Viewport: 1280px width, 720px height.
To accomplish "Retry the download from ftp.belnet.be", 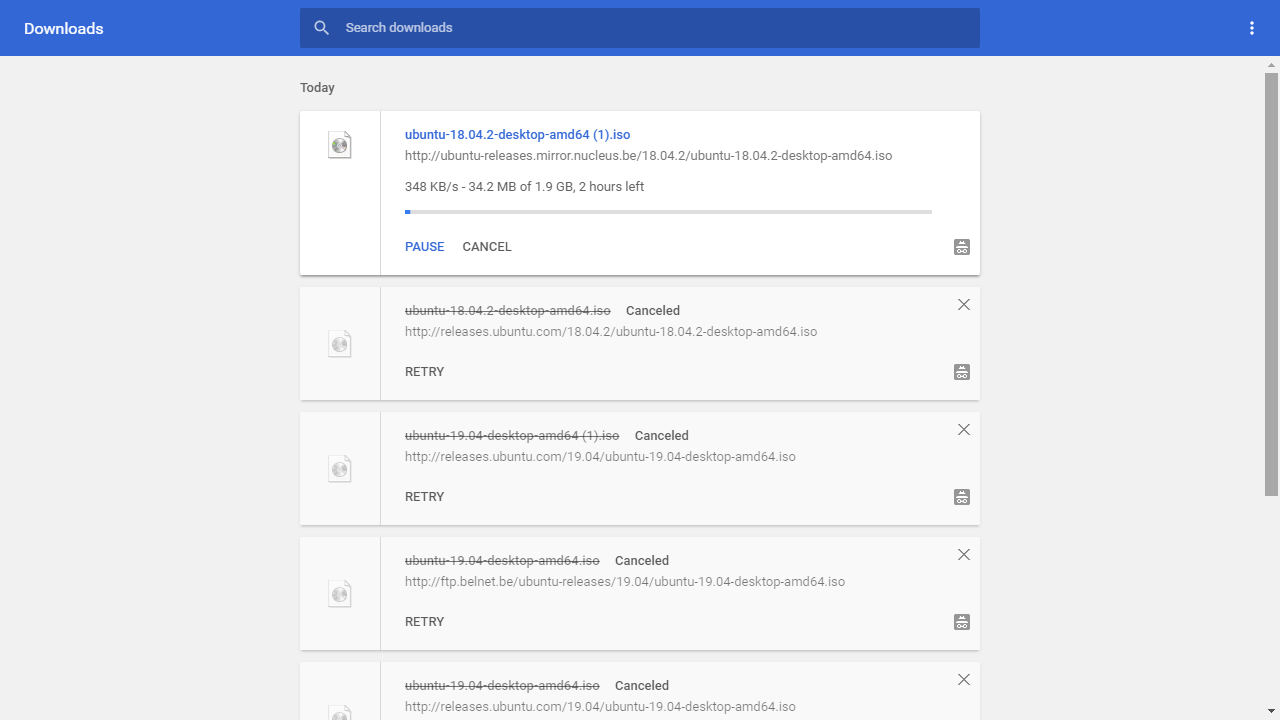I will coord(424,622).
